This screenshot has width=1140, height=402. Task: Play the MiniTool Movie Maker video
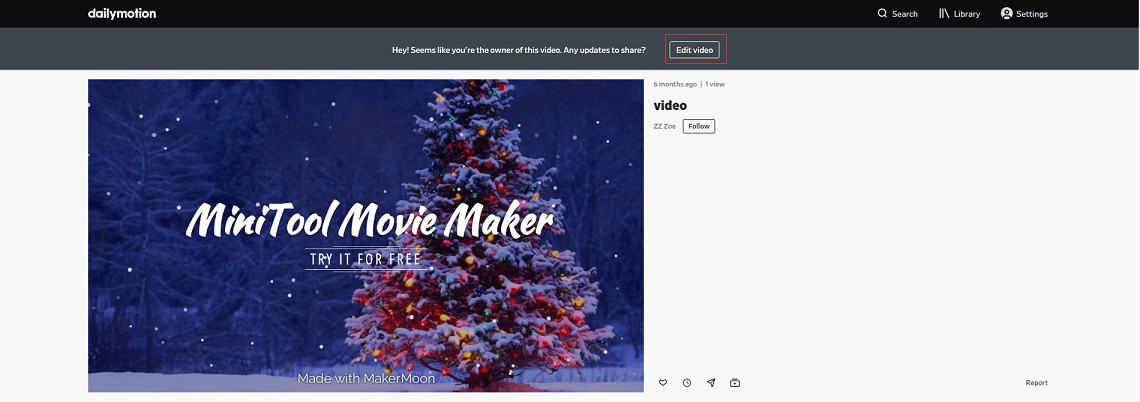pos(366,236)
